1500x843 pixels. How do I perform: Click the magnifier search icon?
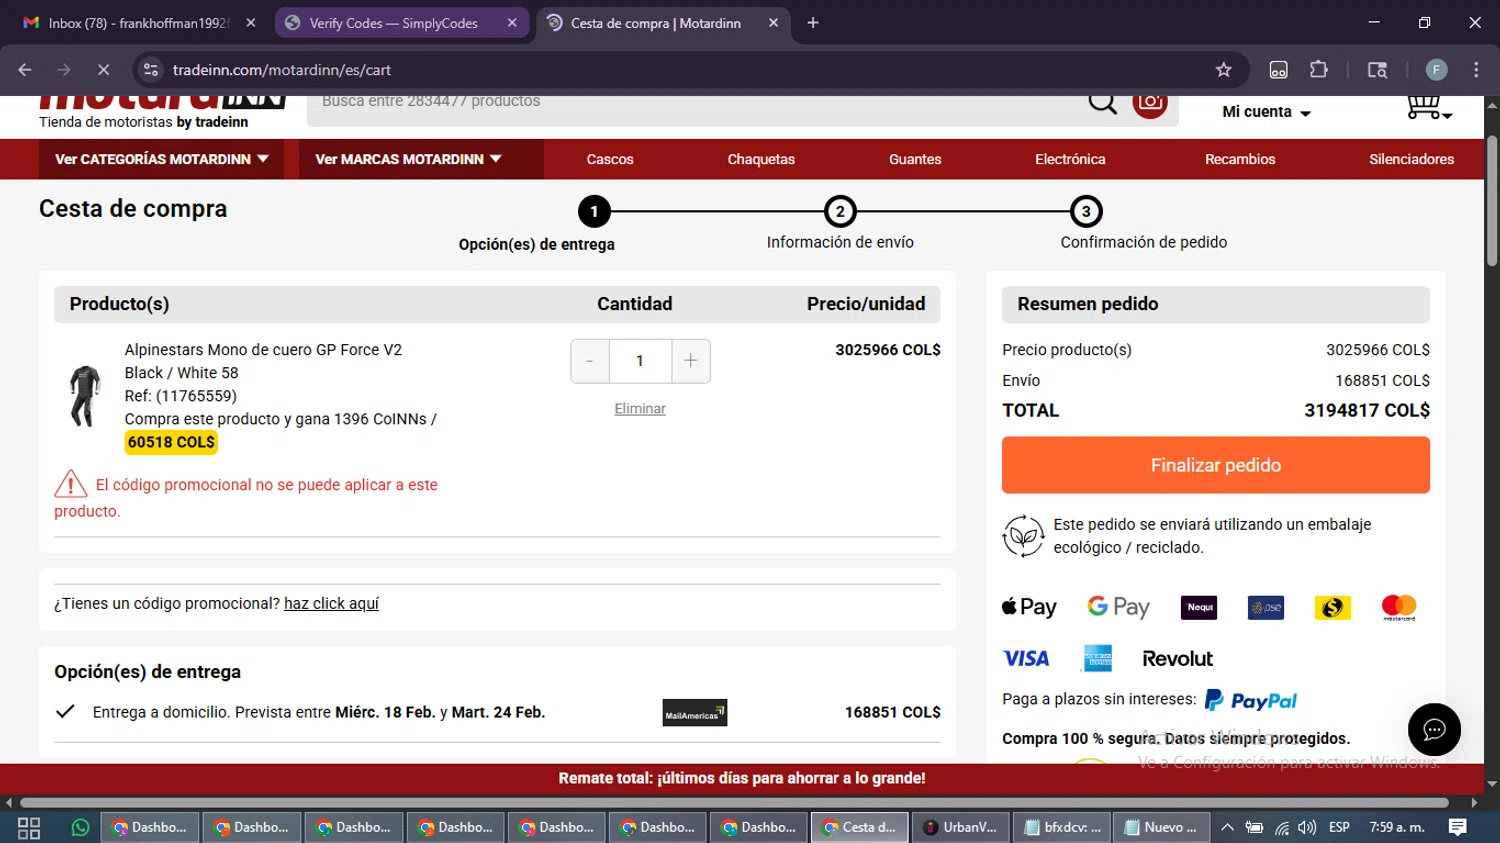coord(1102,102)
